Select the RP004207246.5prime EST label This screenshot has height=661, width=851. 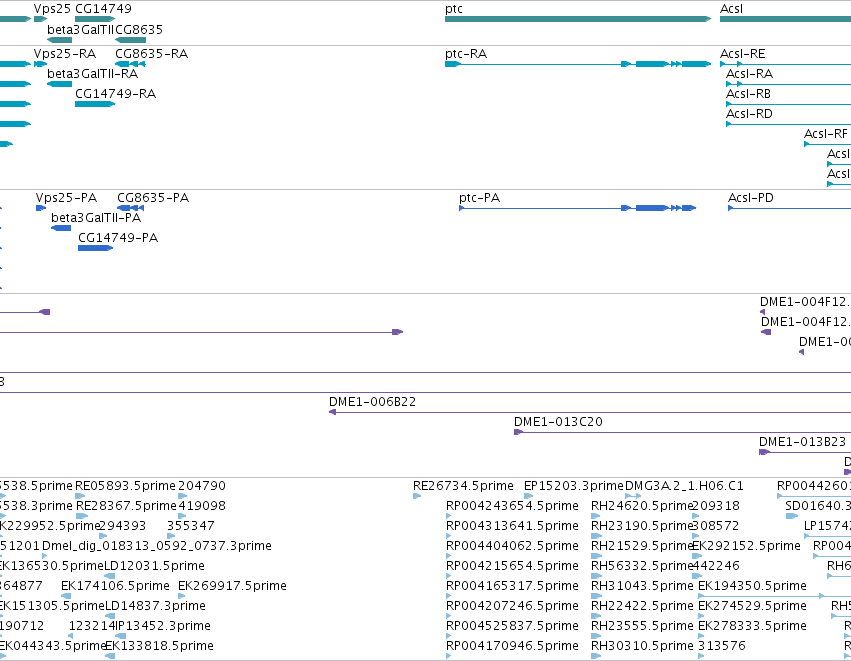(512, 606)
